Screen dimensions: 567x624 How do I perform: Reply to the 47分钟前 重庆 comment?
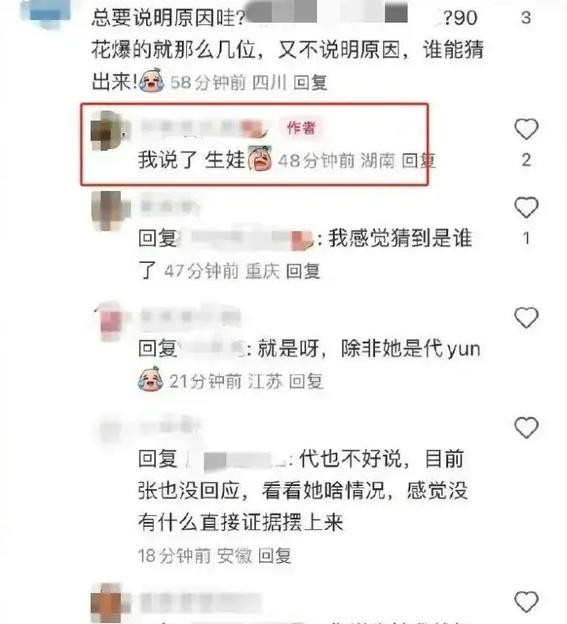click(303, 271)
